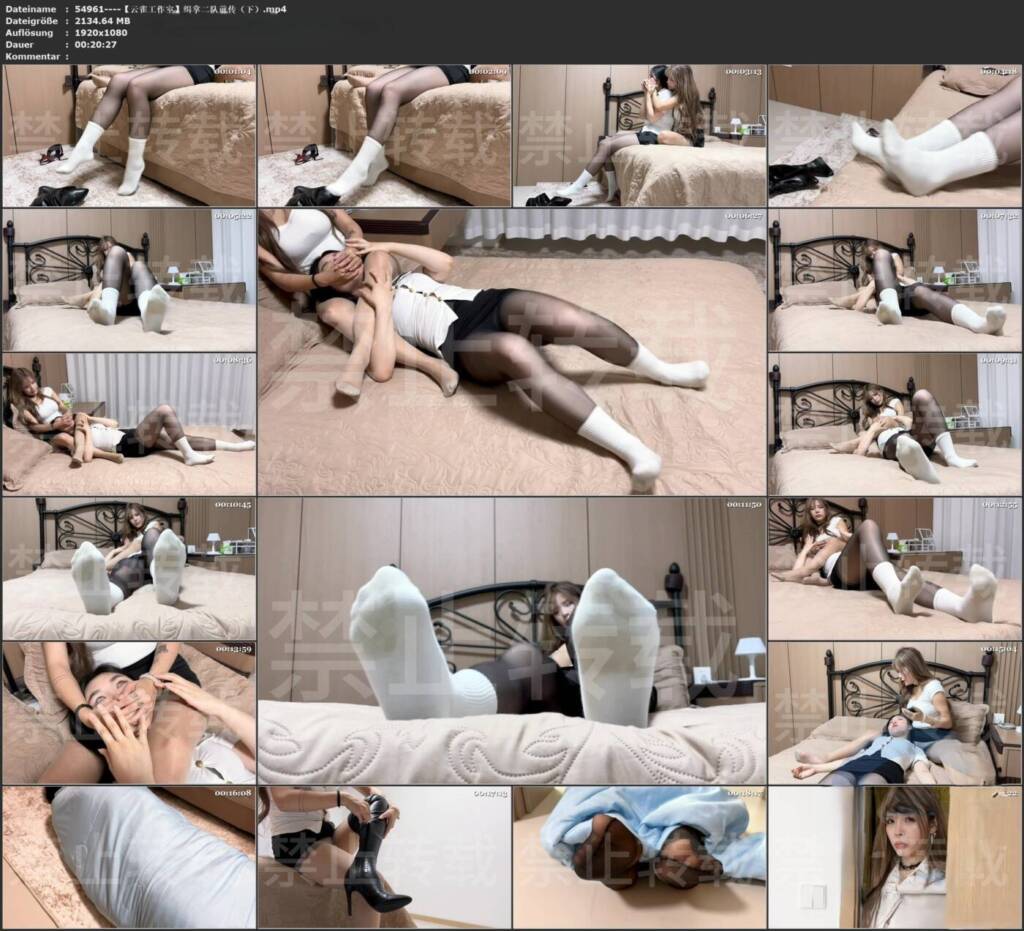Open the white socks close-up thumbnail at 00:04:18
Screen dimensions: 1024x931
895,135
